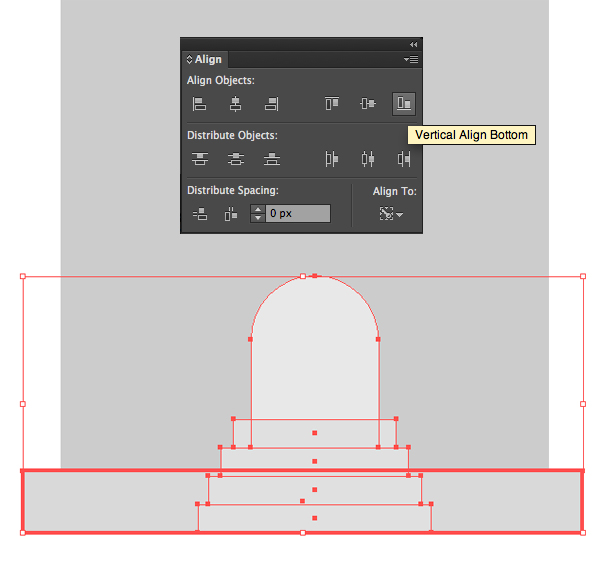This screenshot has height=575, width=600.
Task: Cycle panel view via arrows beside Align title
Action: [189, 59]
